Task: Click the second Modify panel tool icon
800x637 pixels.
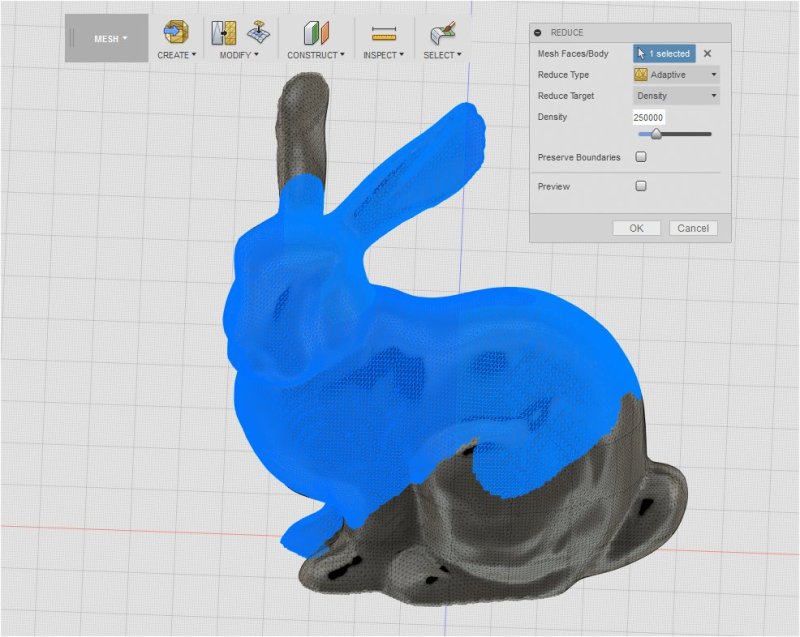Action: (x=257, y=32)
